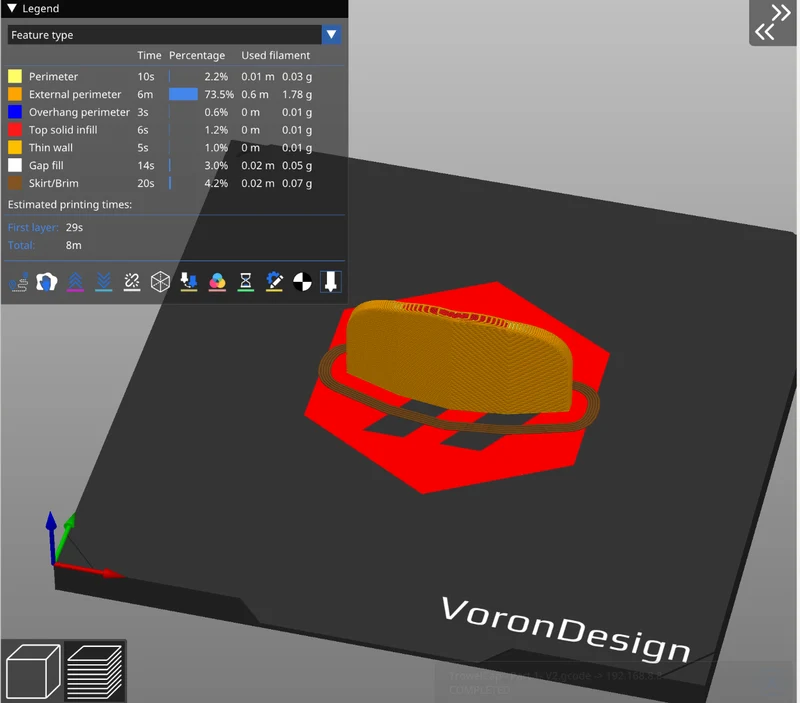The width and height of the screenshot is (800, 703).
Task: Switch to sliced layers preview view
Action: tap(95, 671)
